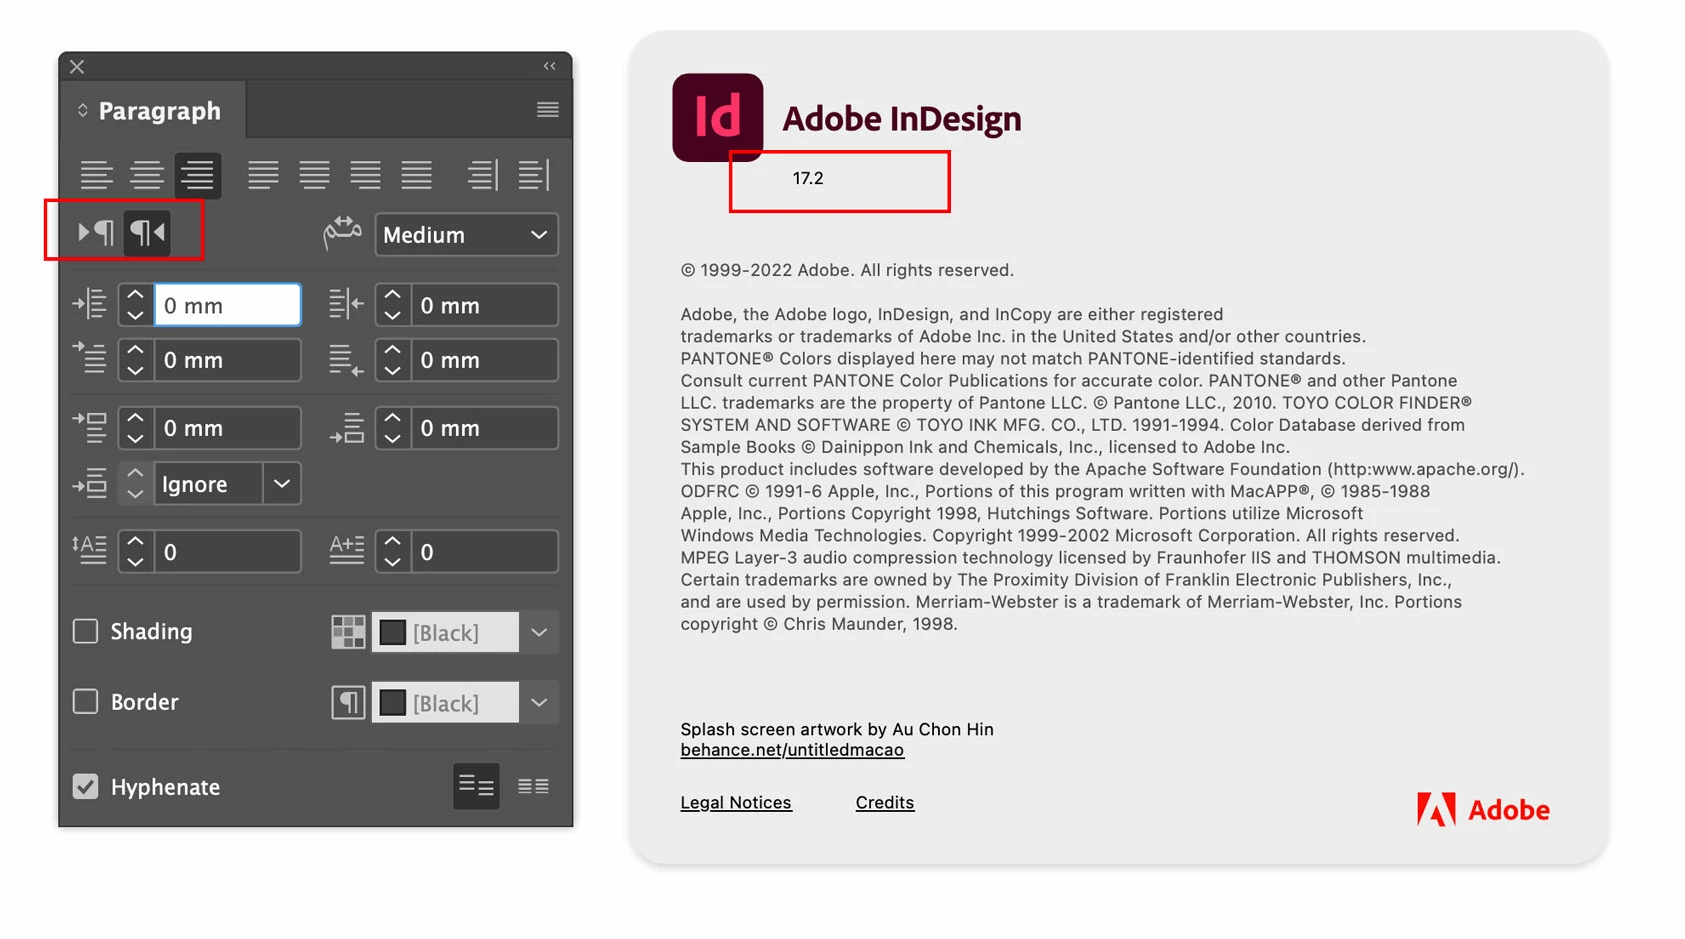This screenshot has width=1685, height=939.
Task: Open the Shading color dropdown arrow
Action: pyautogui.click(x=539, y=632)
